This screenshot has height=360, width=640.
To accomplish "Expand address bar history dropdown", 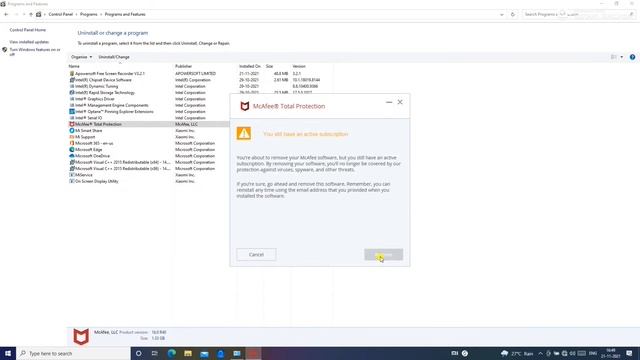I will (502, 14).
